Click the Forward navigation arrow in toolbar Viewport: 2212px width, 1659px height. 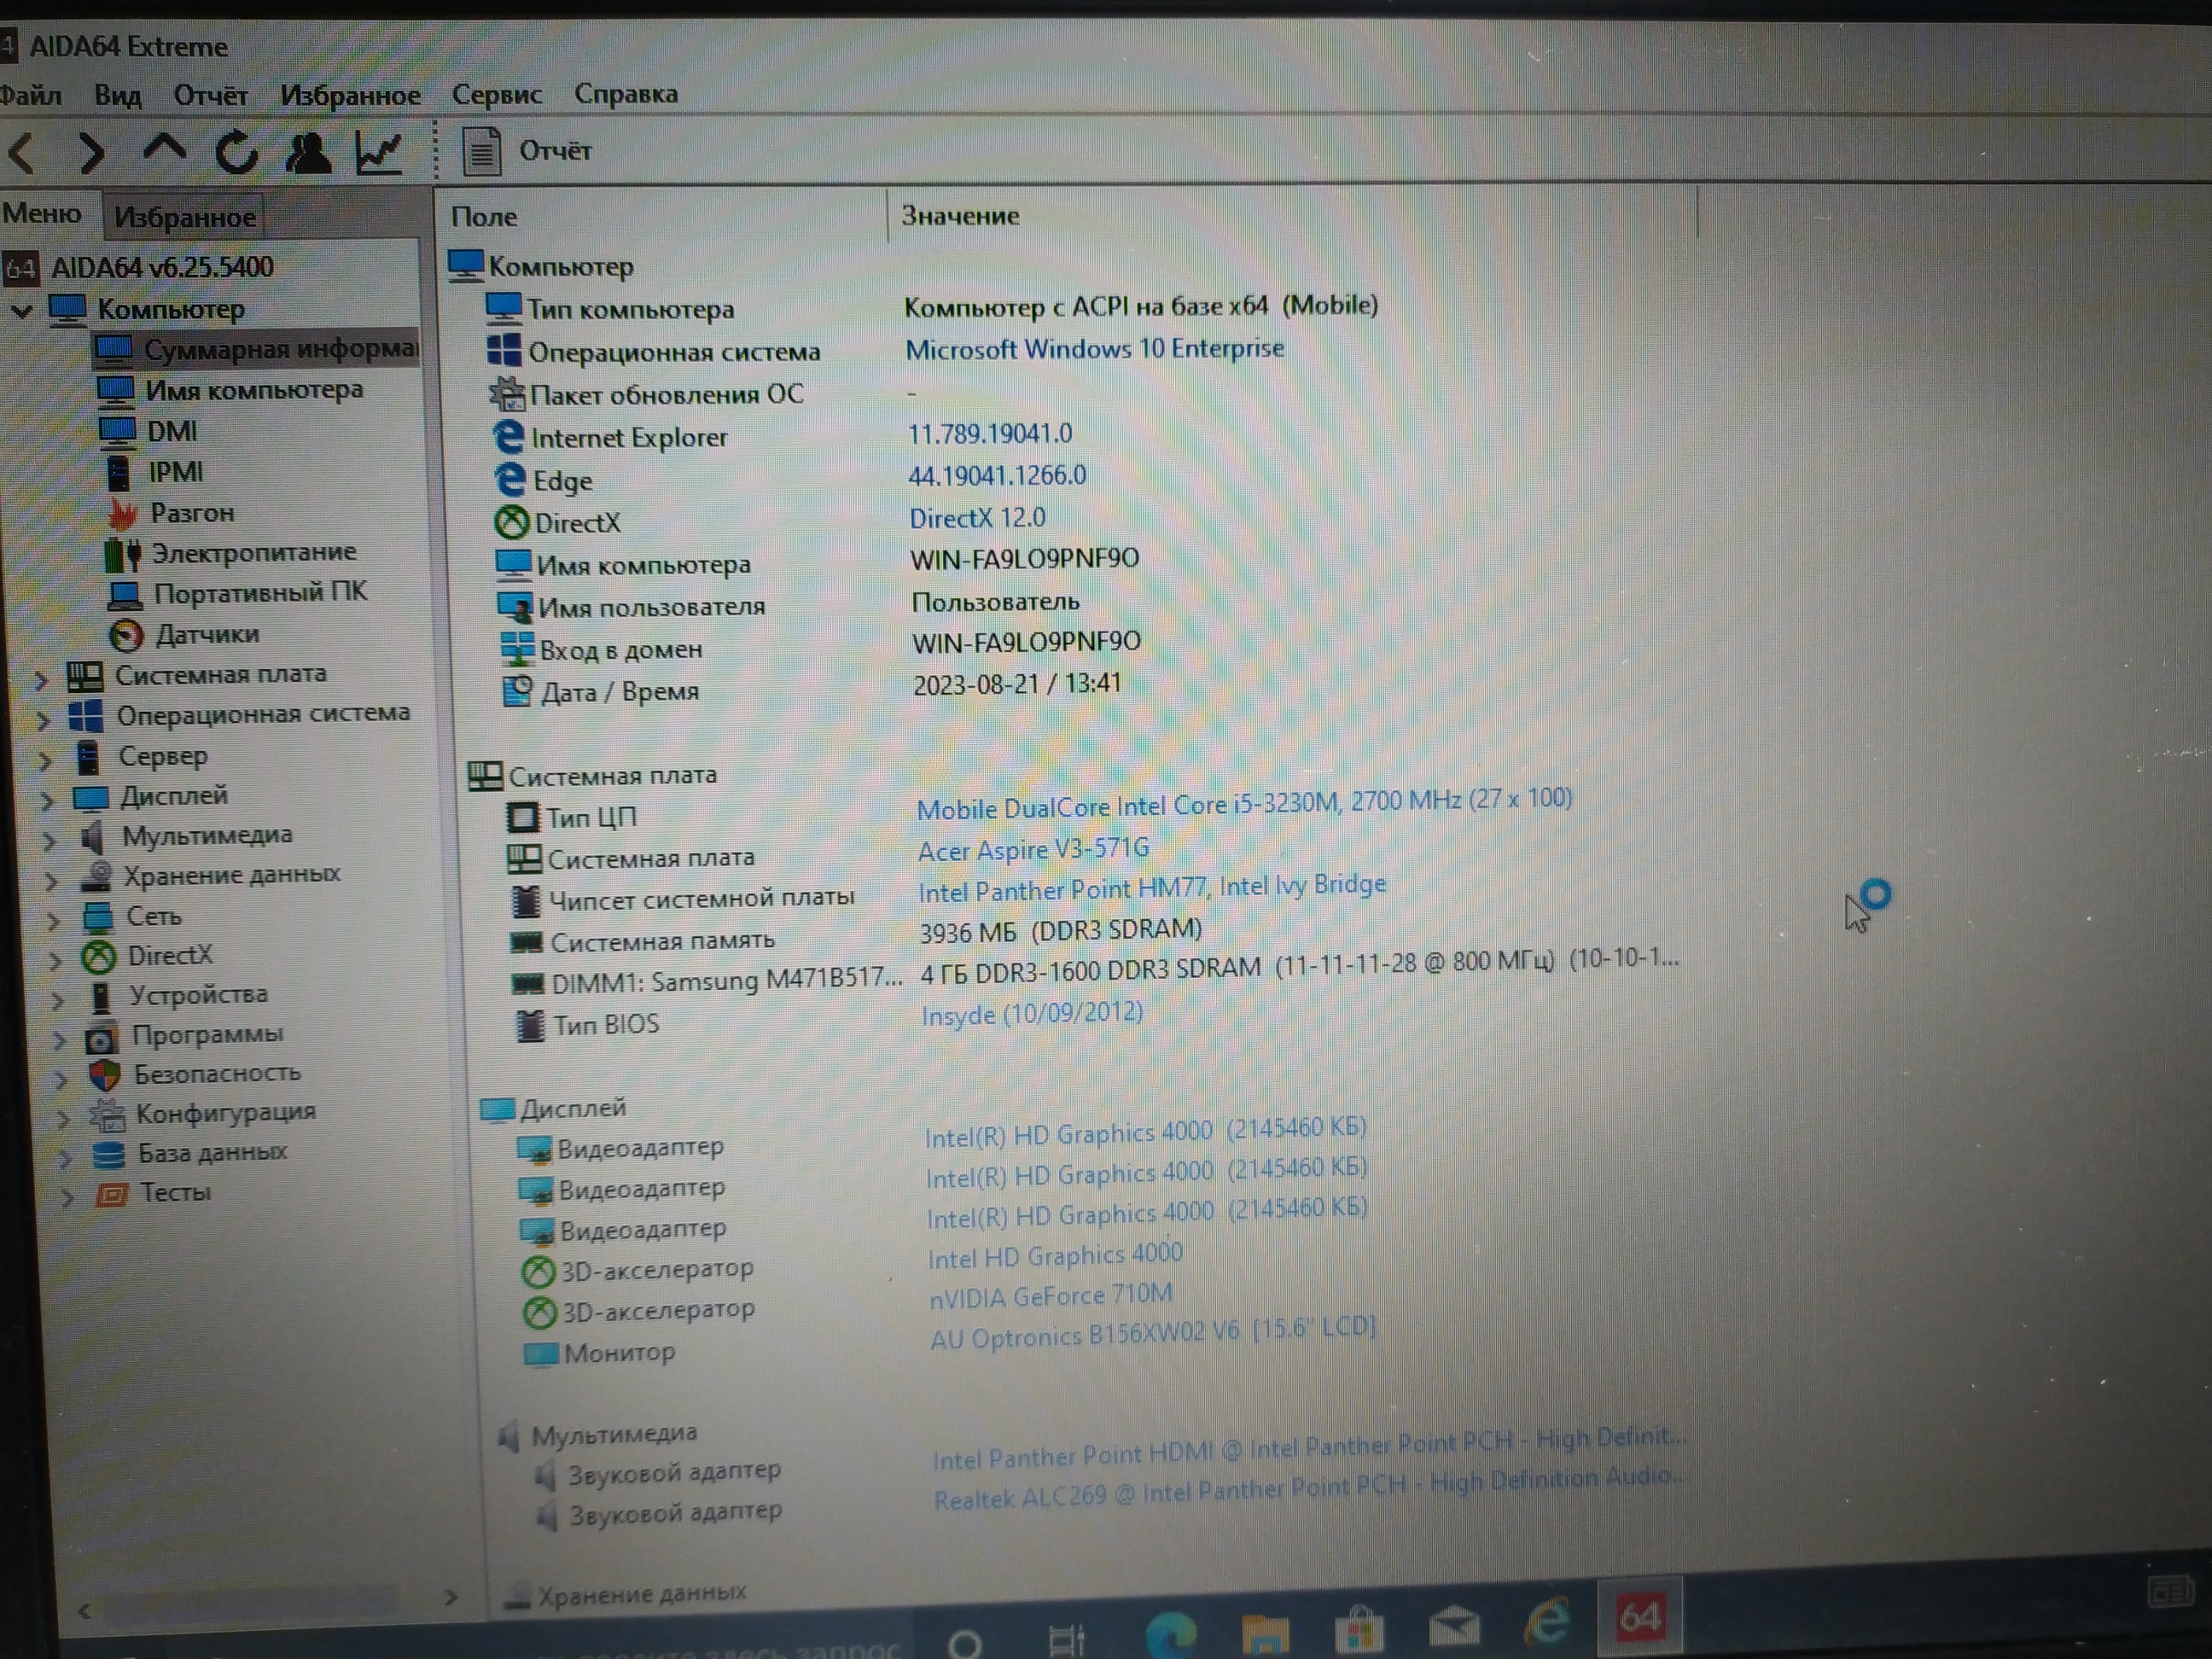click(x=92, y=152)
